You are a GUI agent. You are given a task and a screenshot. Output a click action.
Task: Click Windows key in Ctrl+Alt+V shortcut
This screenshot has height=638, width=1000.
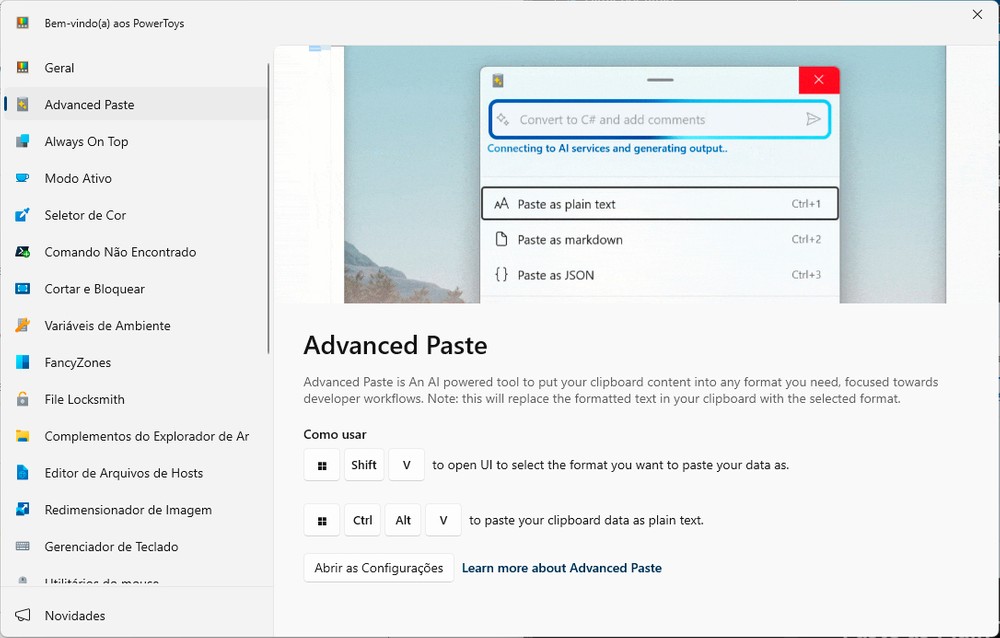(322, 520)
